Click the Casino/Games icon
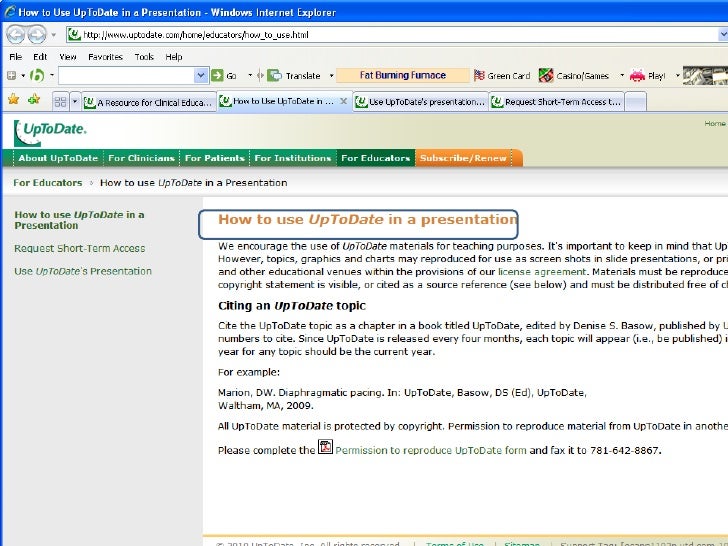 (546, 75)
